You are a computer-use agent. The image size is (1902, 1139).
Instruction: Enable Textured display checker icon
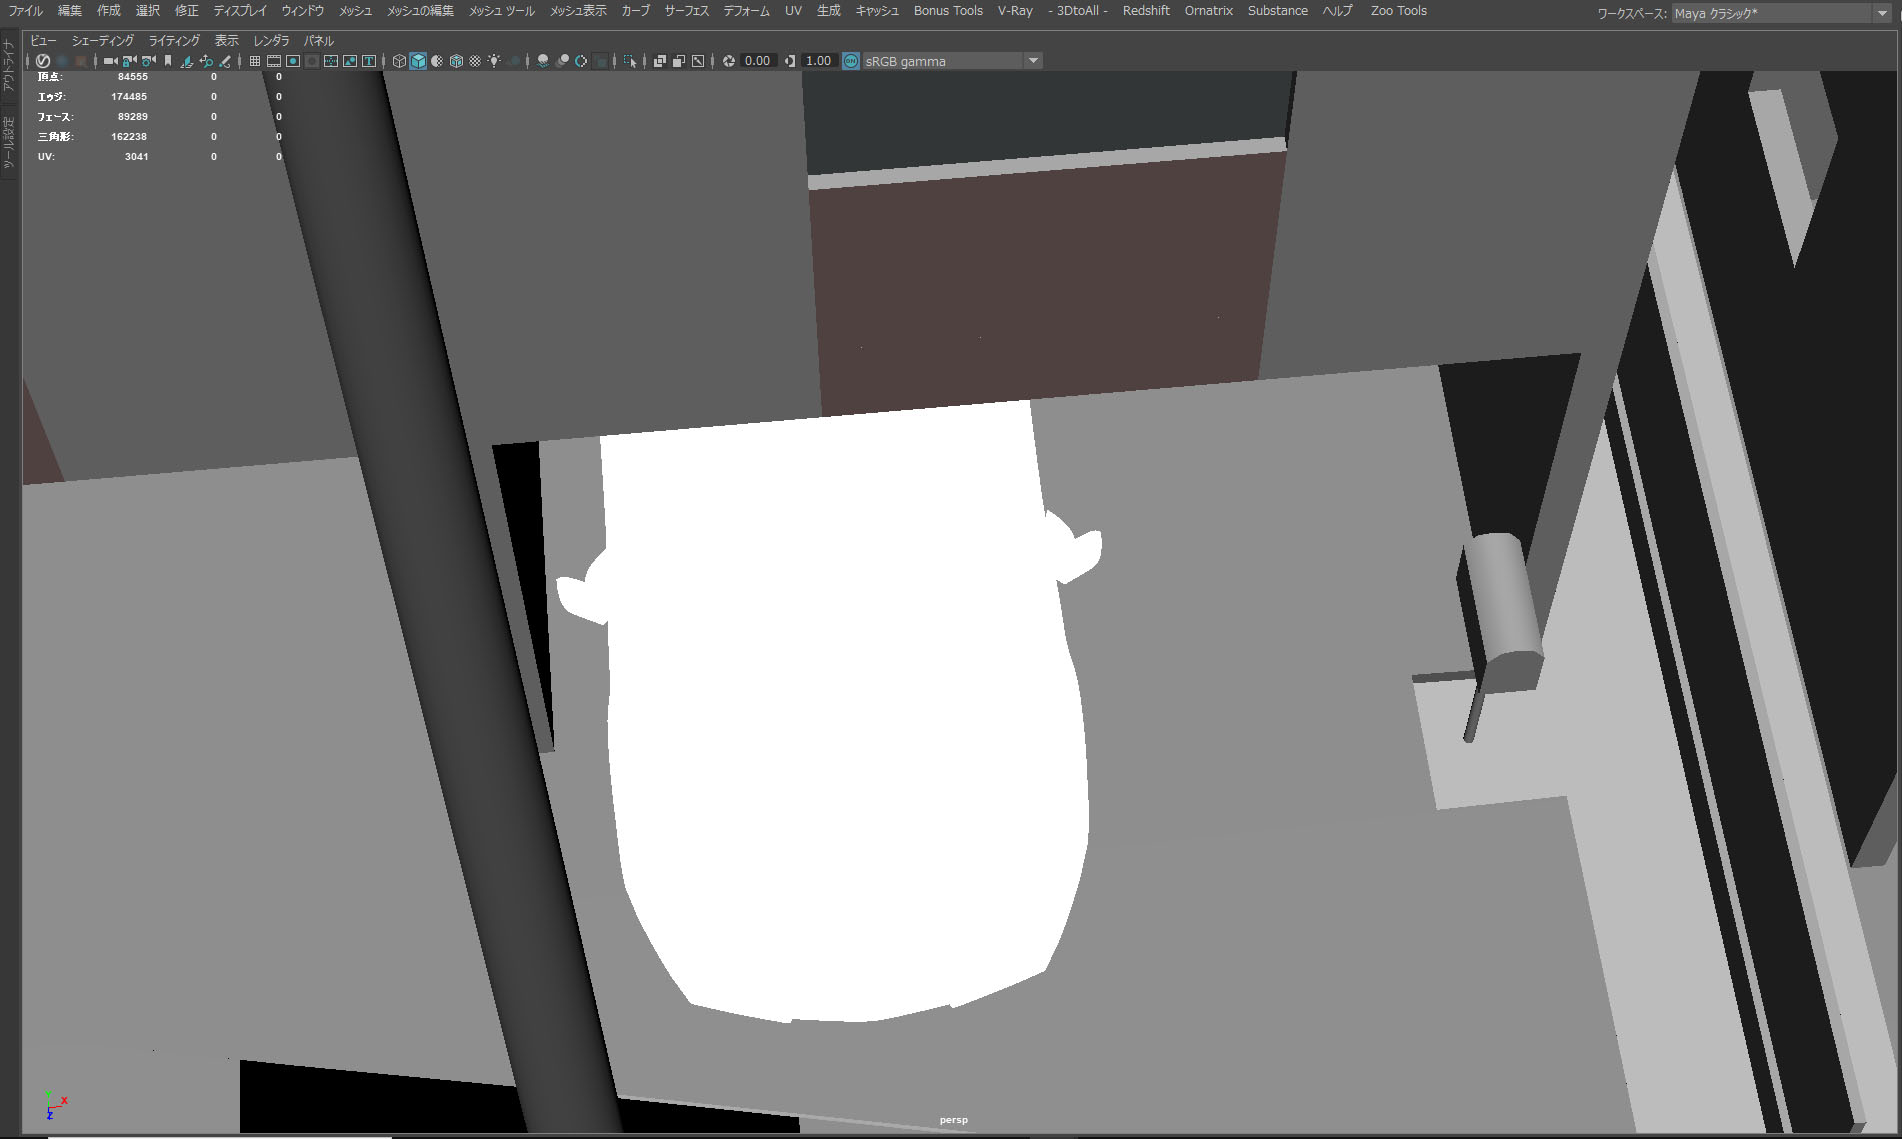tap(475, 61)
